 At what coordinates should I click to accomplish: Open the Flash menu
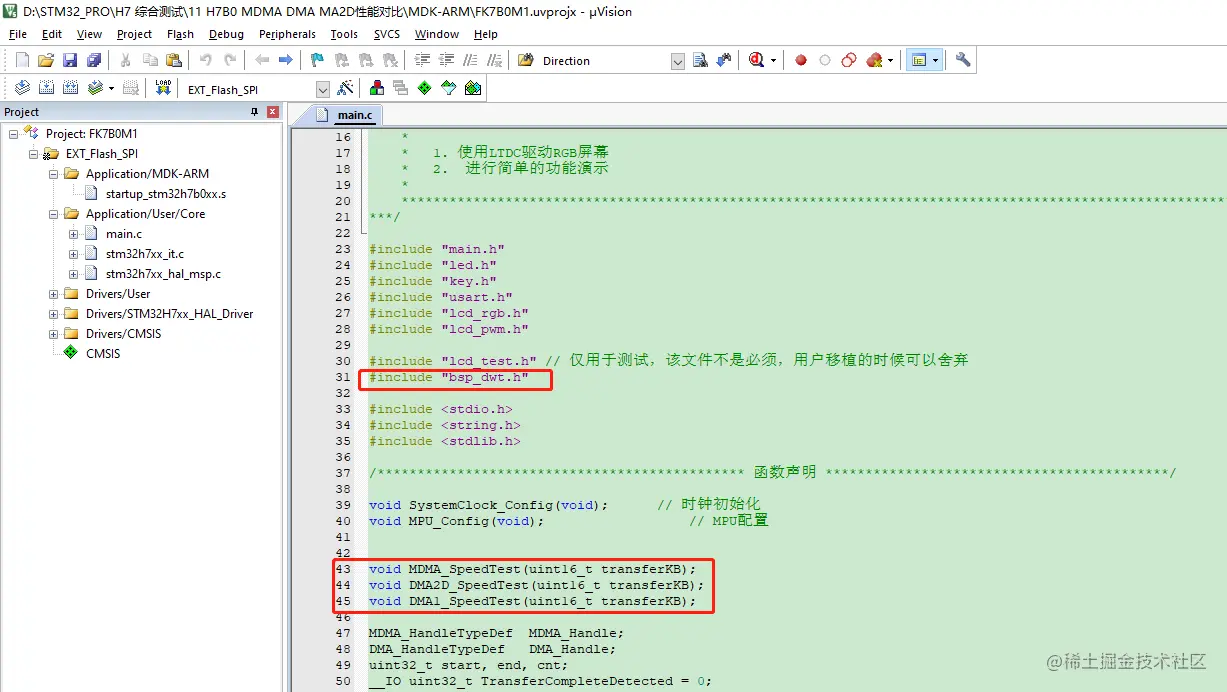pyautogui.click(x=180, y=34)
